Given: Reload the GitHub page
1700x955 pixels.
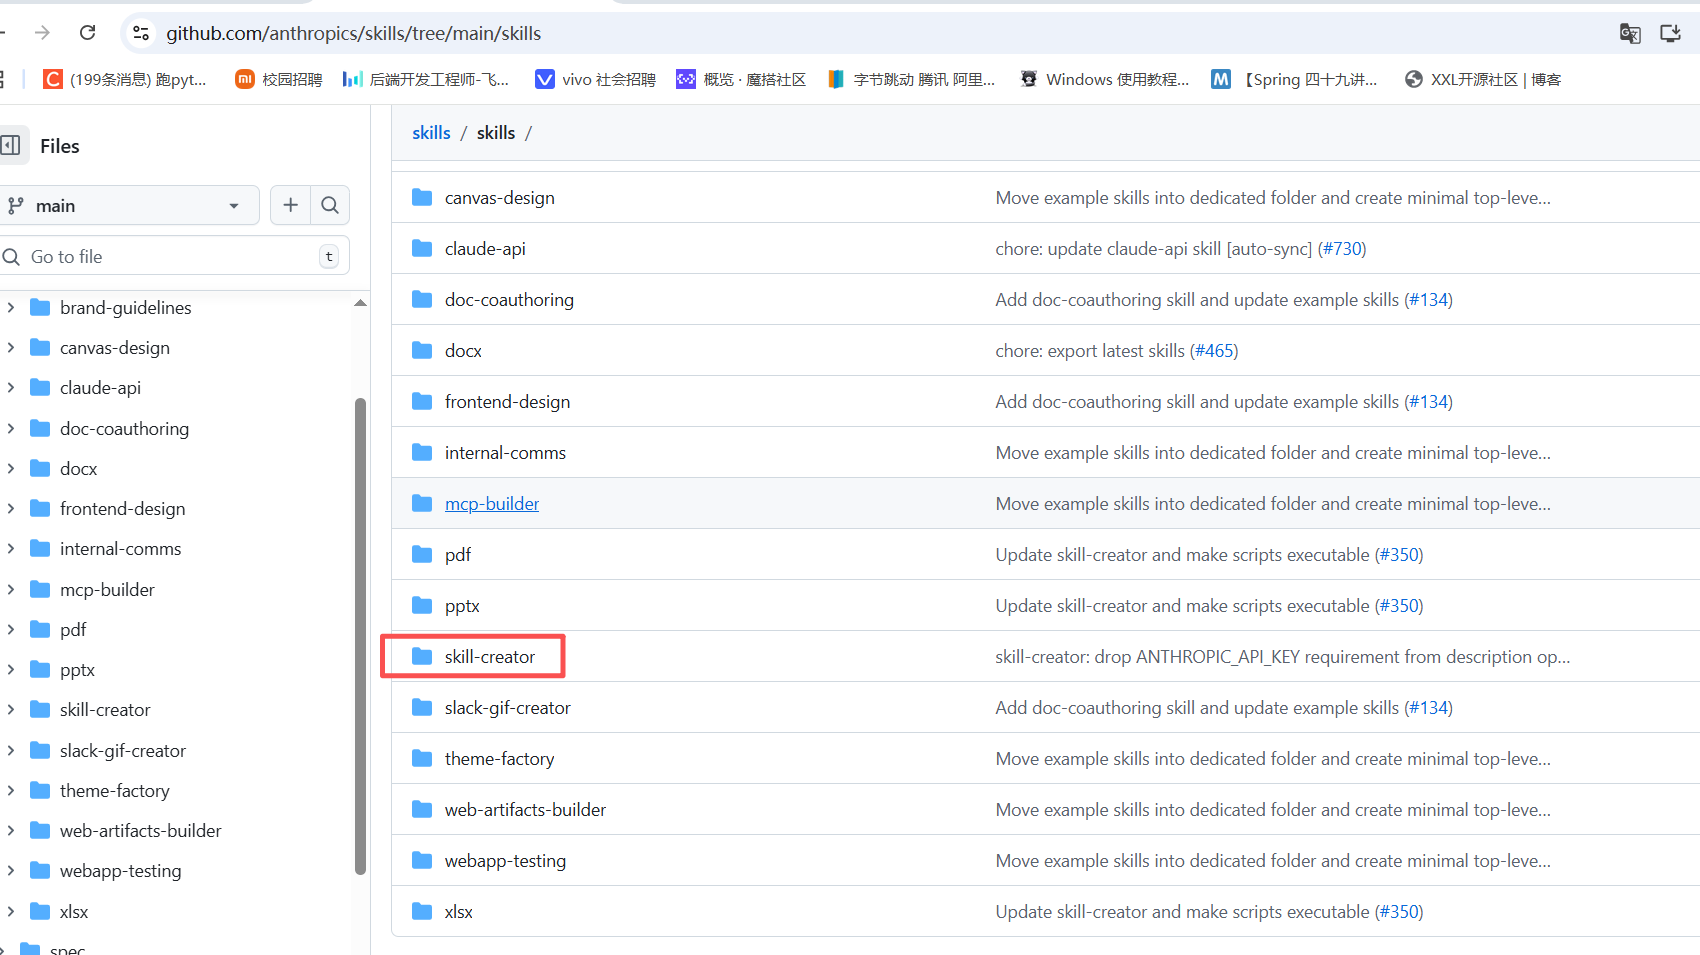Looking at the screenshot, I should tap(88, 33).
